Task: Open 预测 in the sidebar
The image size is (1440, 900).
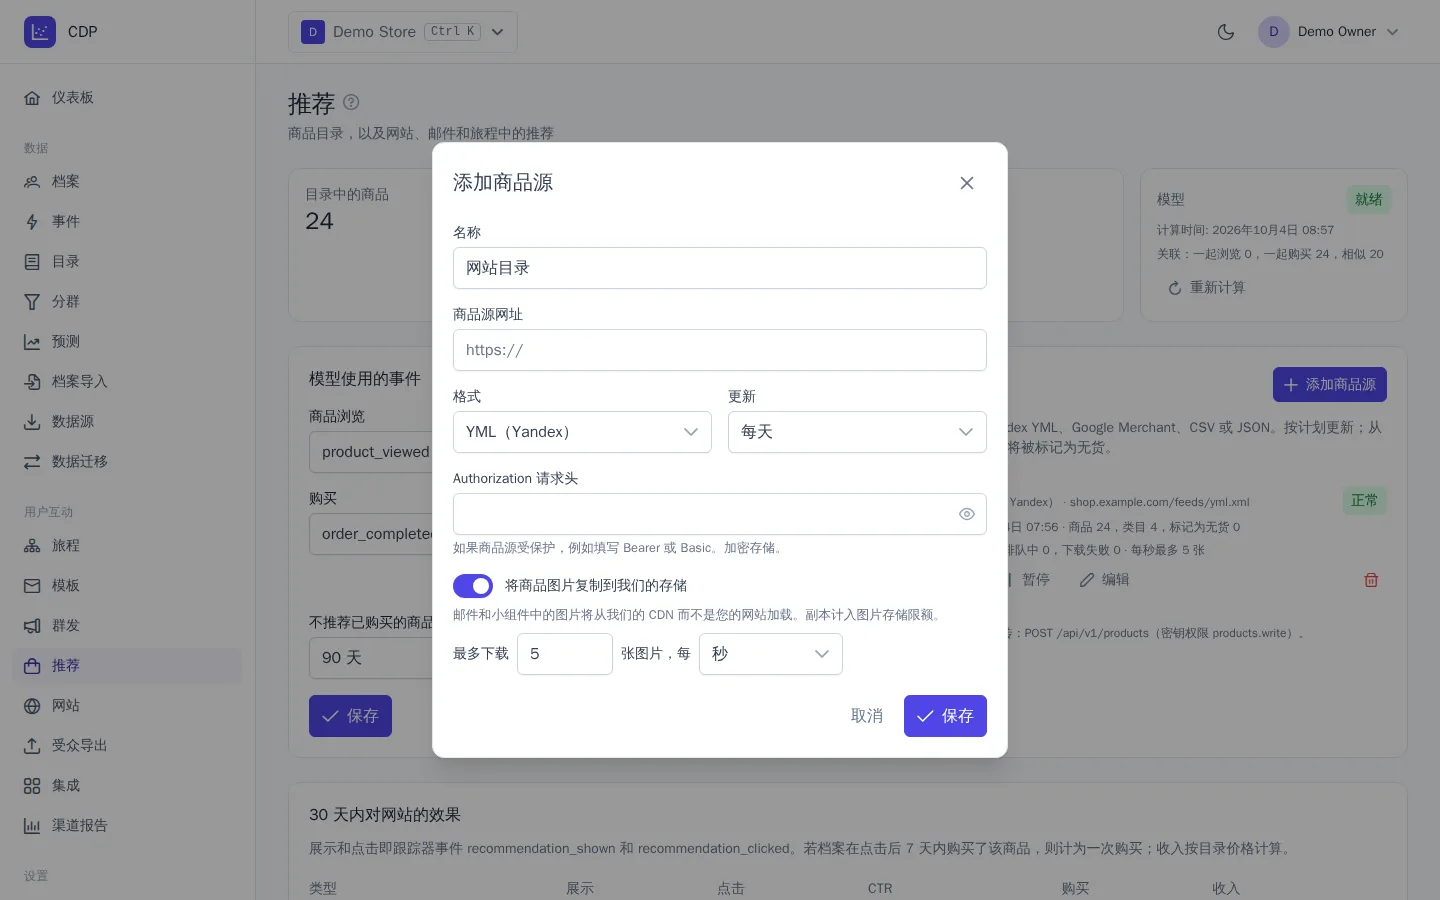Action: point(128,342)
